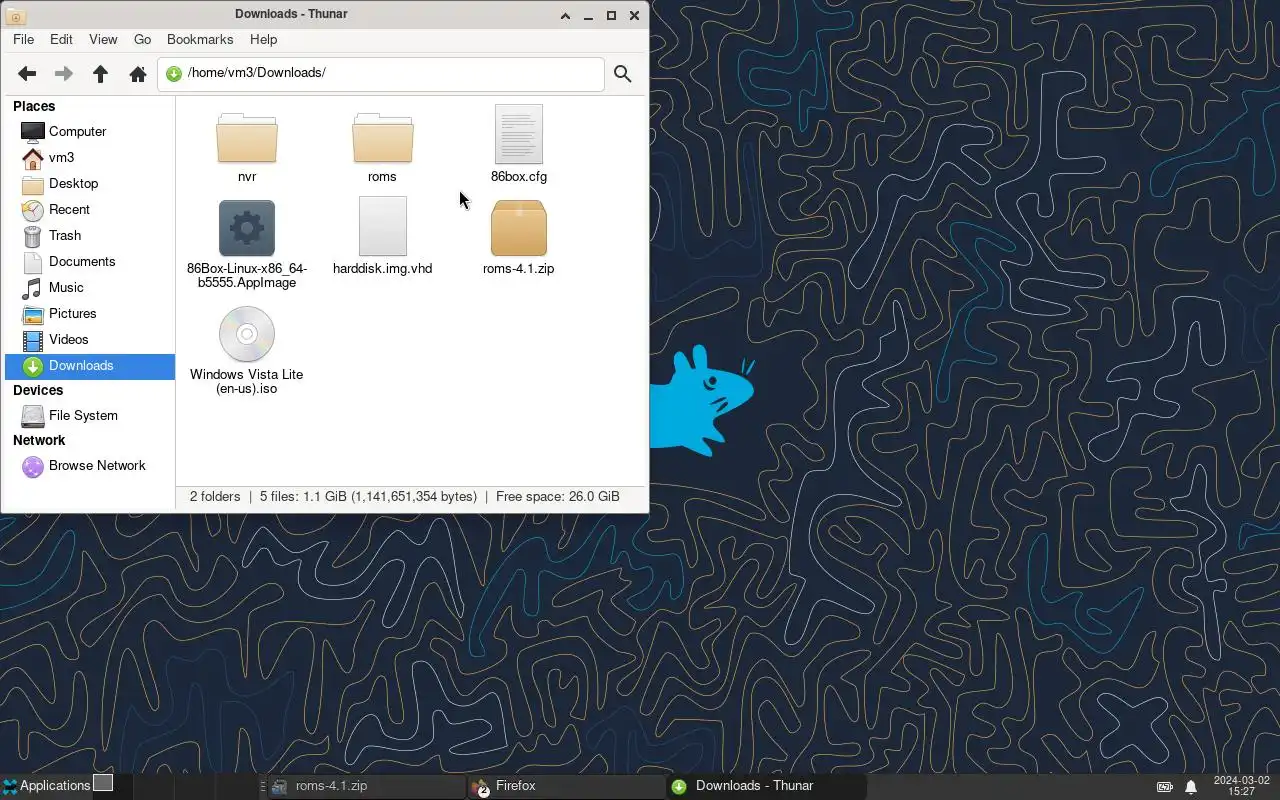Open Pictures in the sidebar
The image size is (1280, 800).
[90, 313]
